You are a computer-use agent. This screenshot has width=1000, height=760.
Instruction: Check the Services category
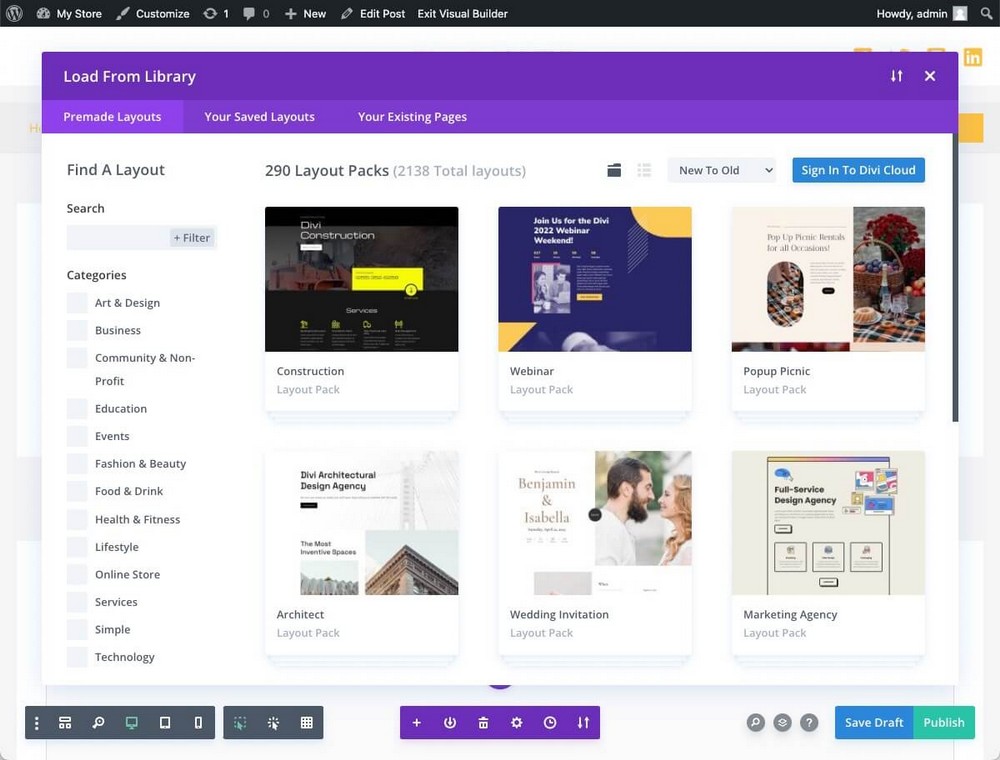[77, 602]
